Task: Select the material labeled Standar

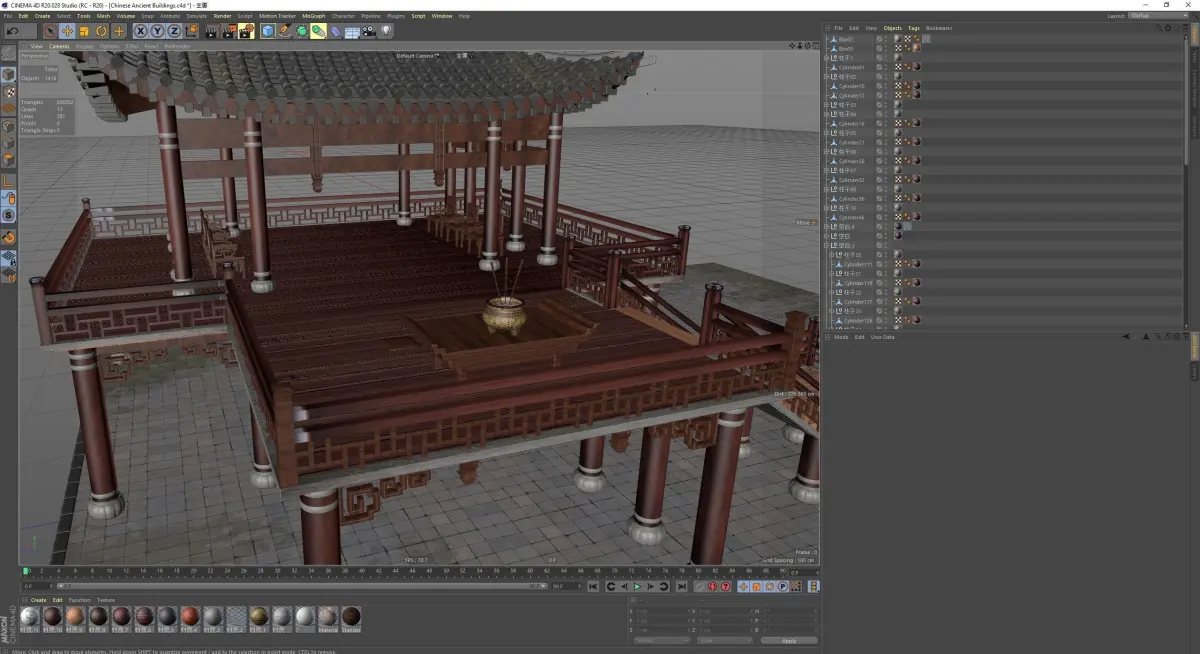Action: [351, 616]
